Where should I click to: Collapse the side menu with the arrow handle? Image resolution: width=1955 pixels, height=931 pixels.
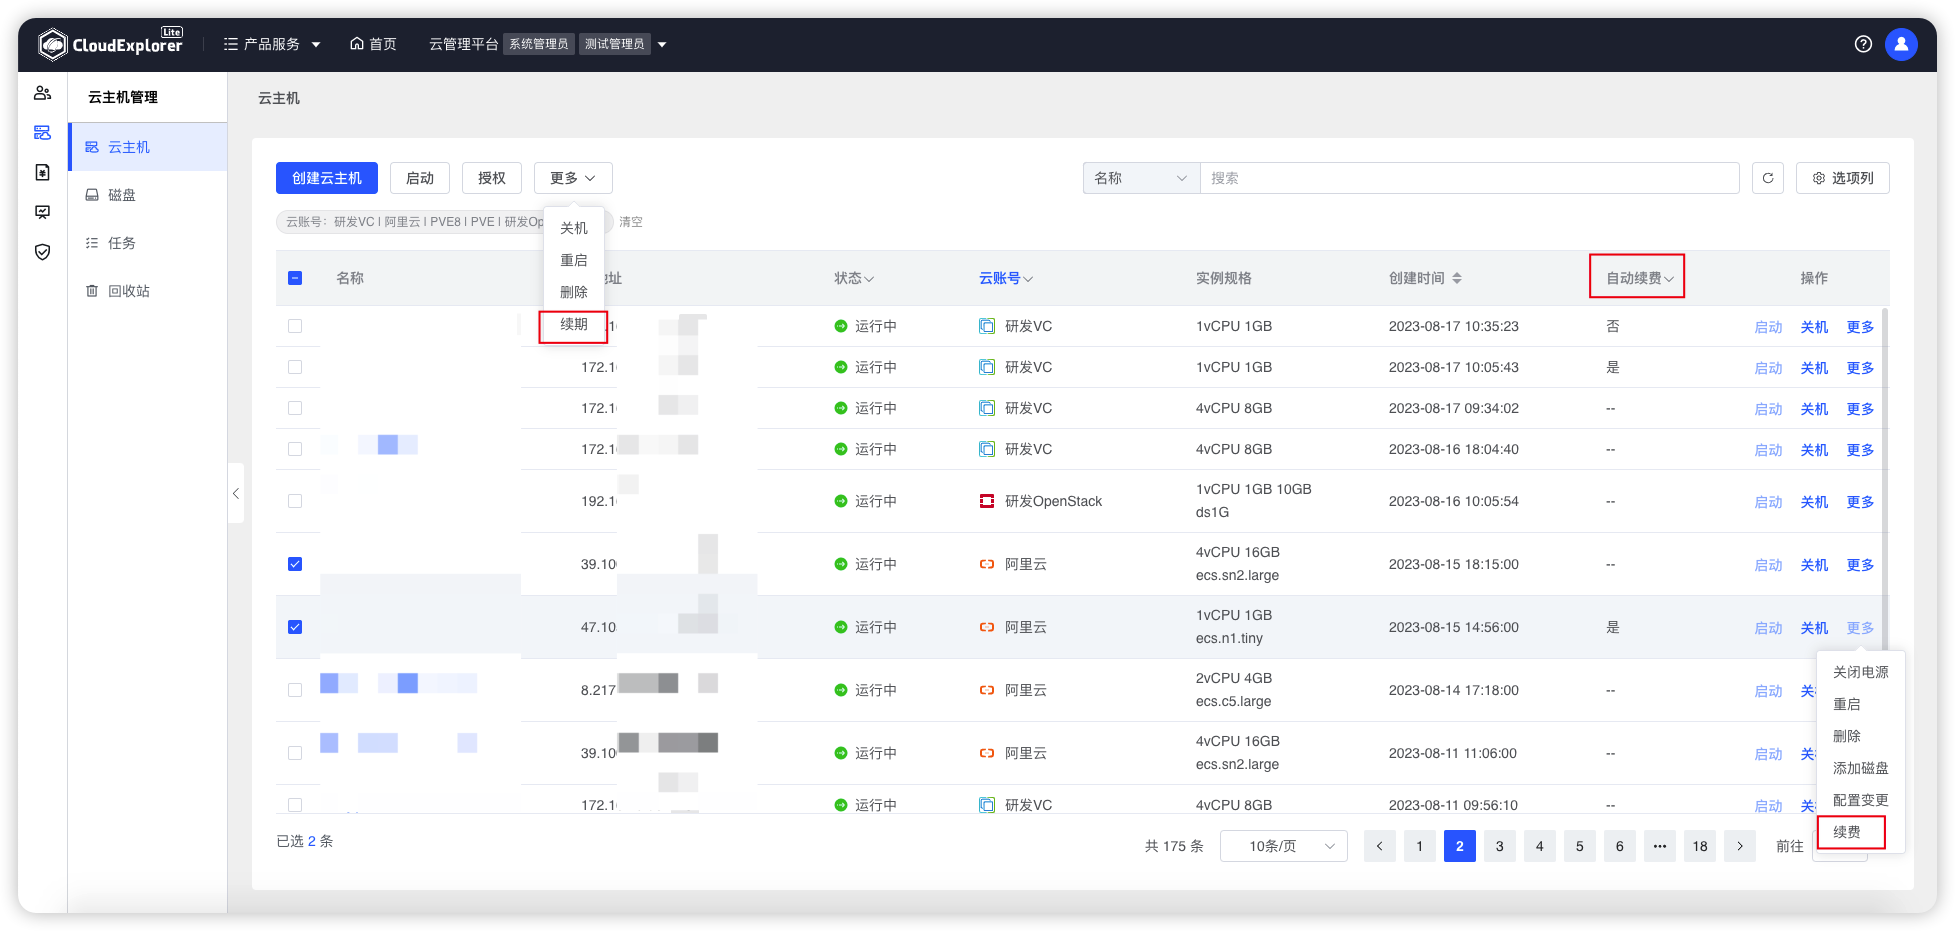pyautogui.click(x=236, y=493)
